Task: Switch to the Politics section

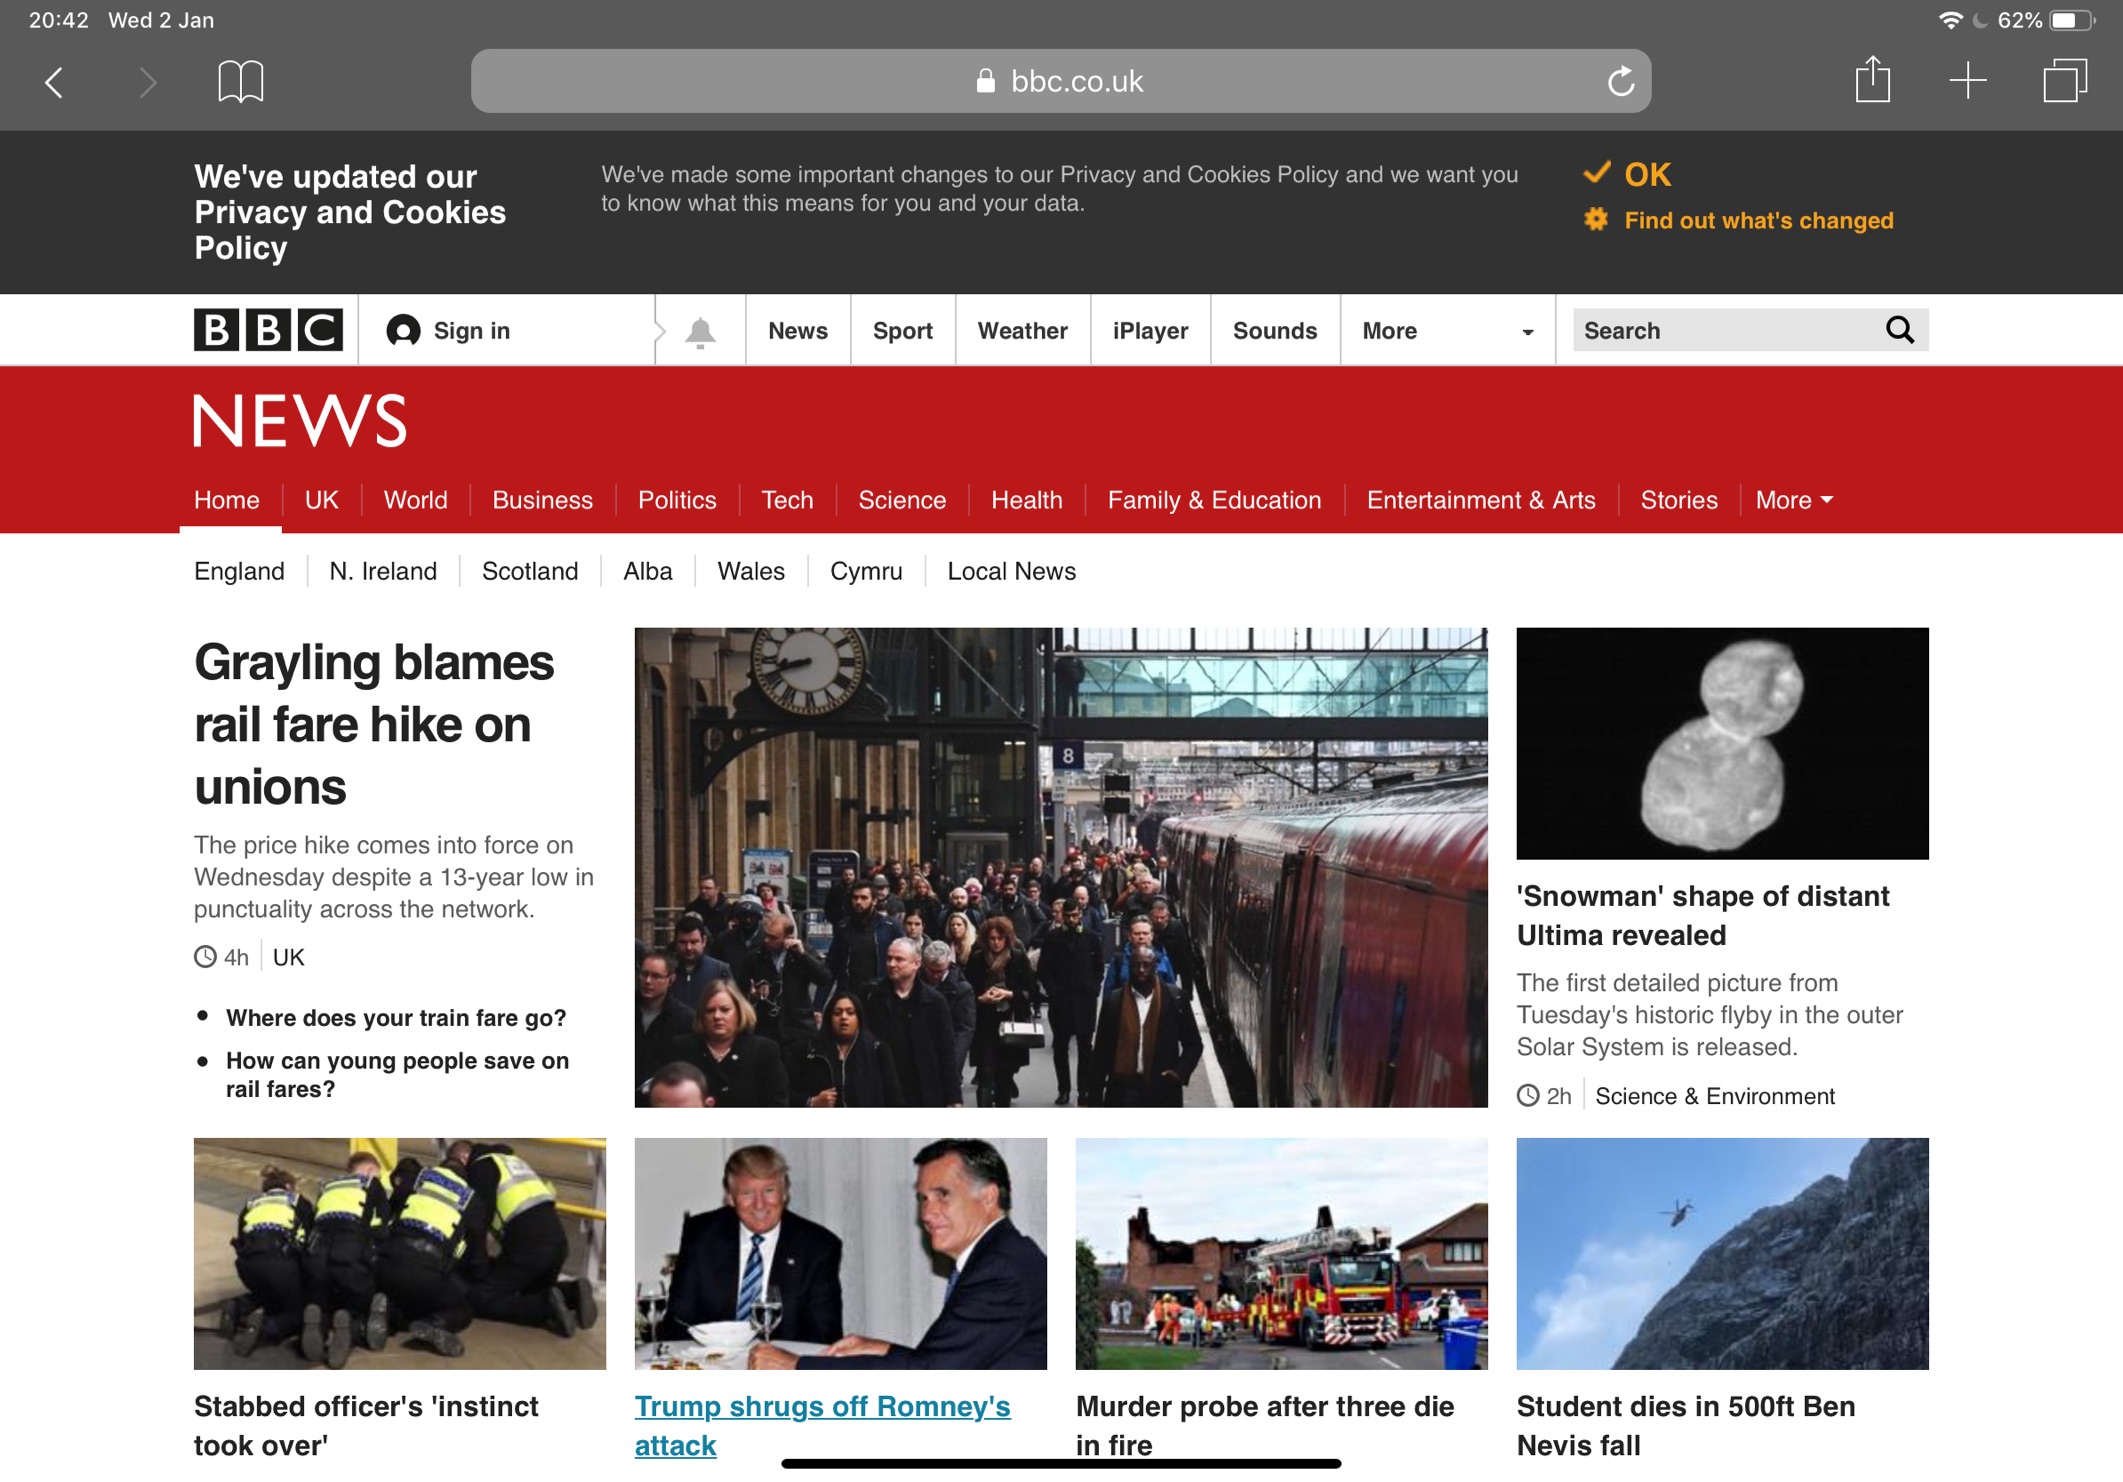Action: point(677,500)
